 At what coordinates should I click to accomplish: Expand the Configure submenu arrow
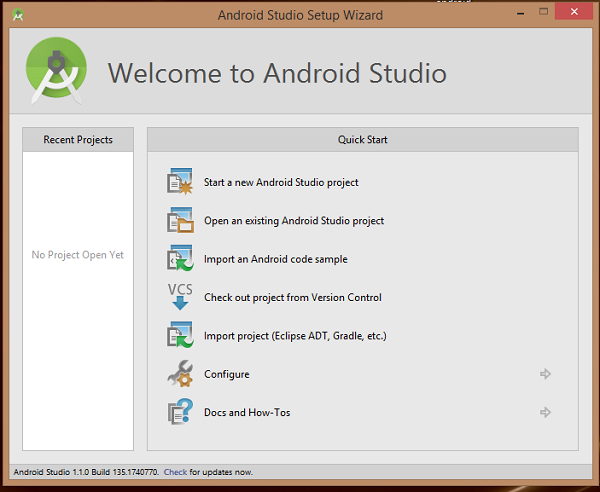(x=545, y=374)
